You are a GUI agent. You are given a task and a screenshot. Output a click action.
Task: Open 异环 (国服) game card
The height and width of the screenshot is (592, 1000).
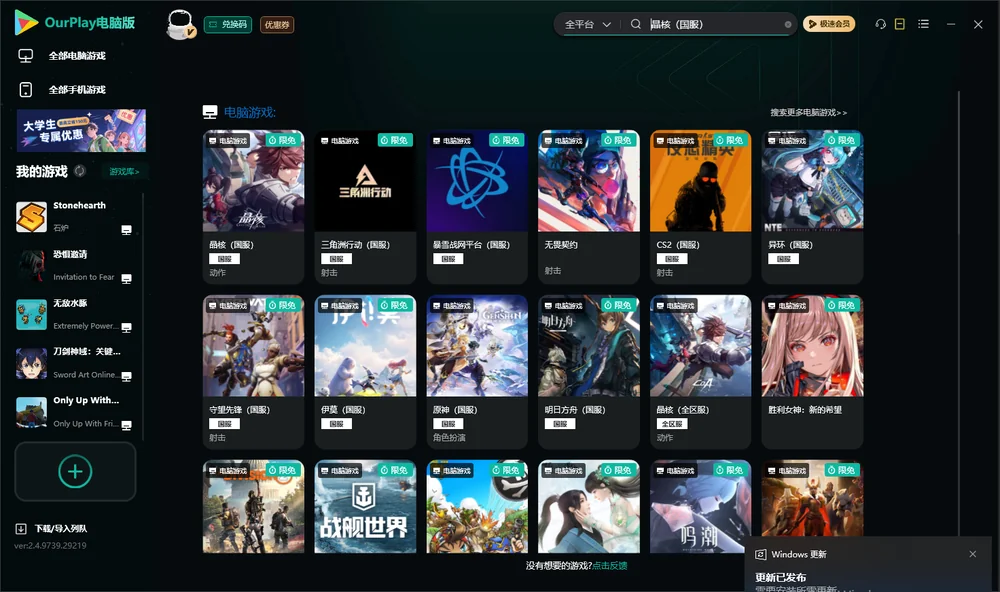point(812,207)
